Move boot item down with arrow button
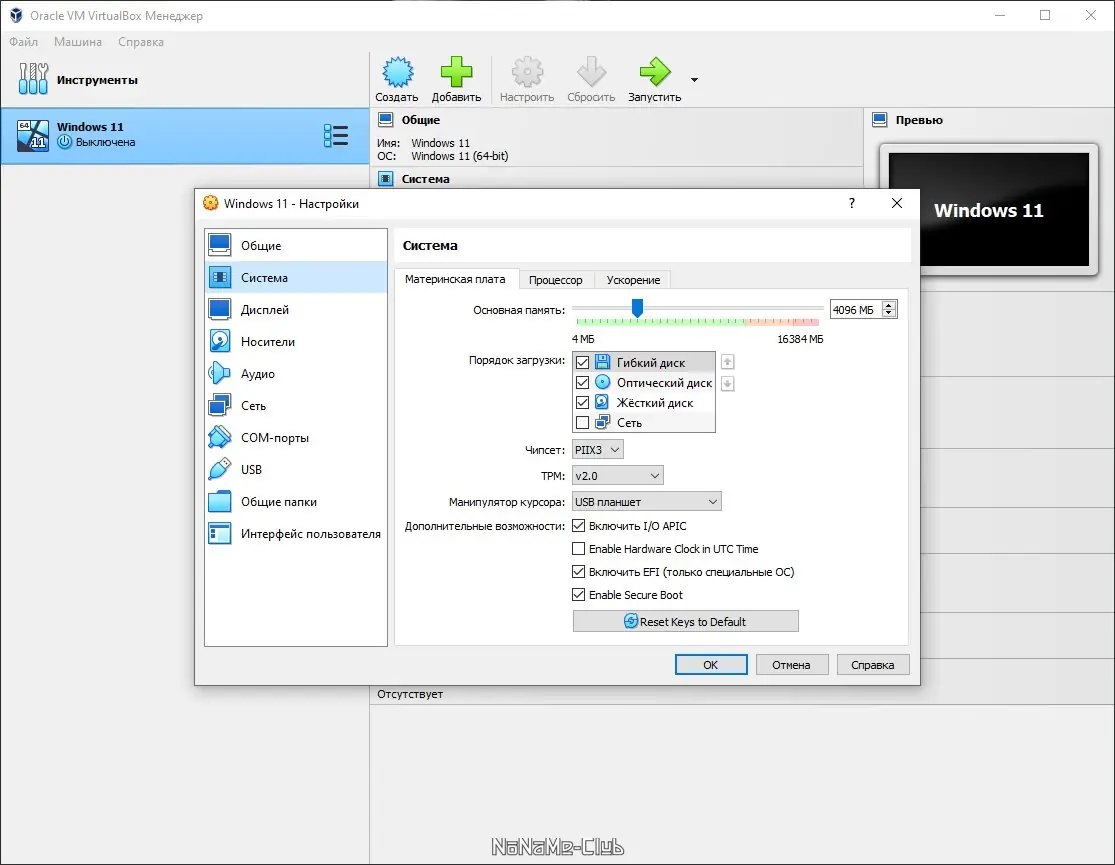 click(x=727, y=384)
